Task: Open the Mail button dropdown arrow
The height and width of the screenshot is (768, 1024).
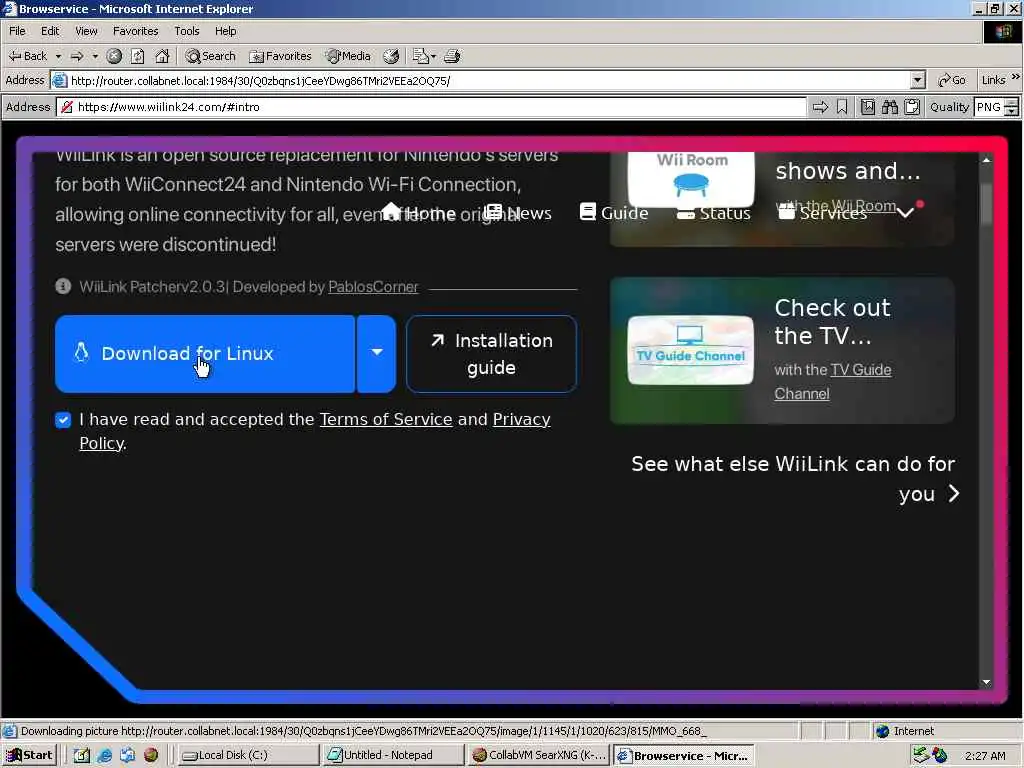Action: (x=433, y=56)
